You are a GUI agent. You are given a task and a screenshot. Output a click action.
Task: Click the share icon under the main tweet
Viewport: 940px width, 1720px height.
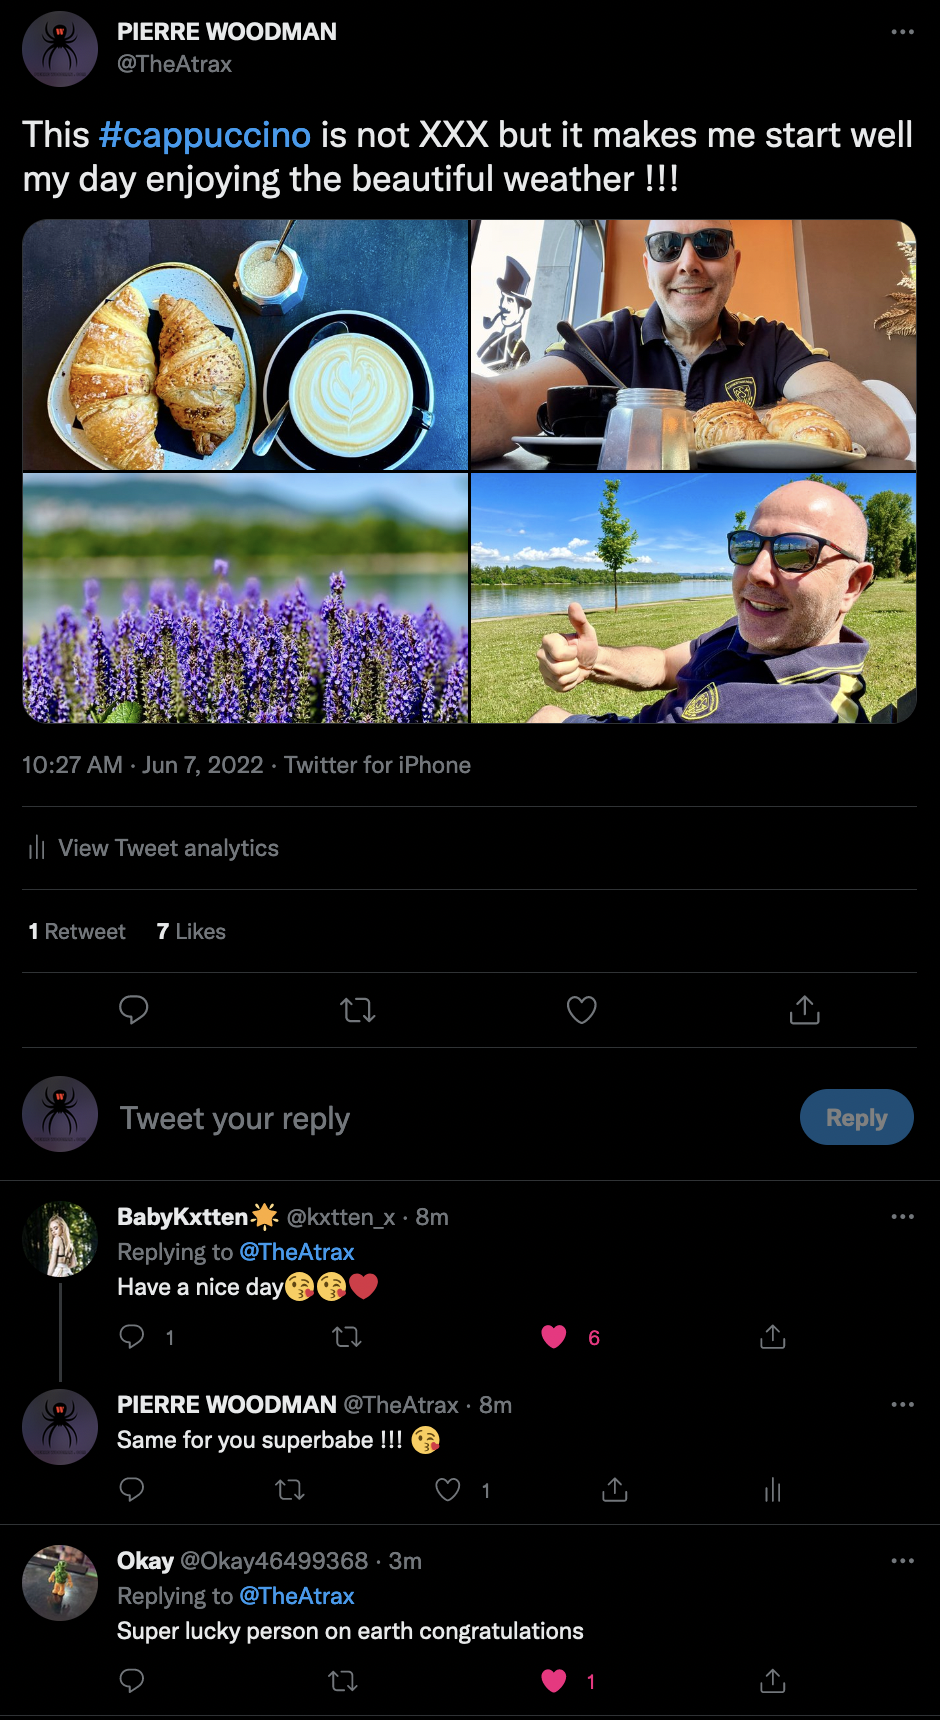click(x=804, y=1010)
